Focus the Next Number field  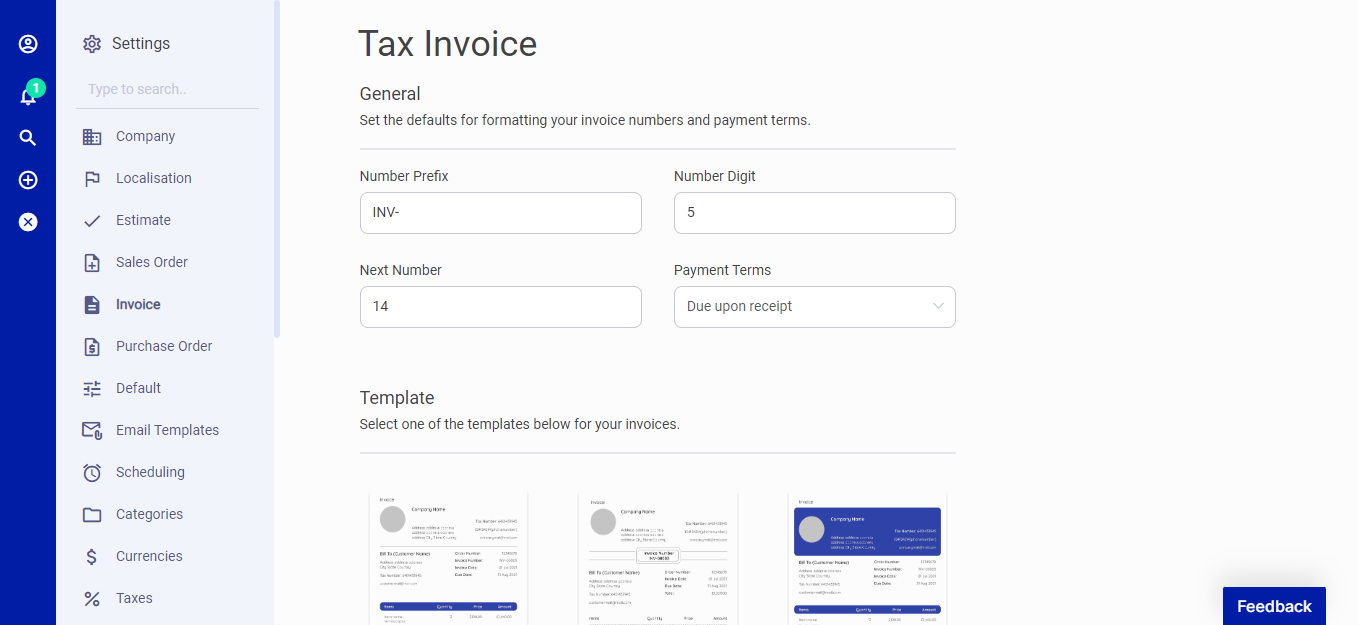500,307
